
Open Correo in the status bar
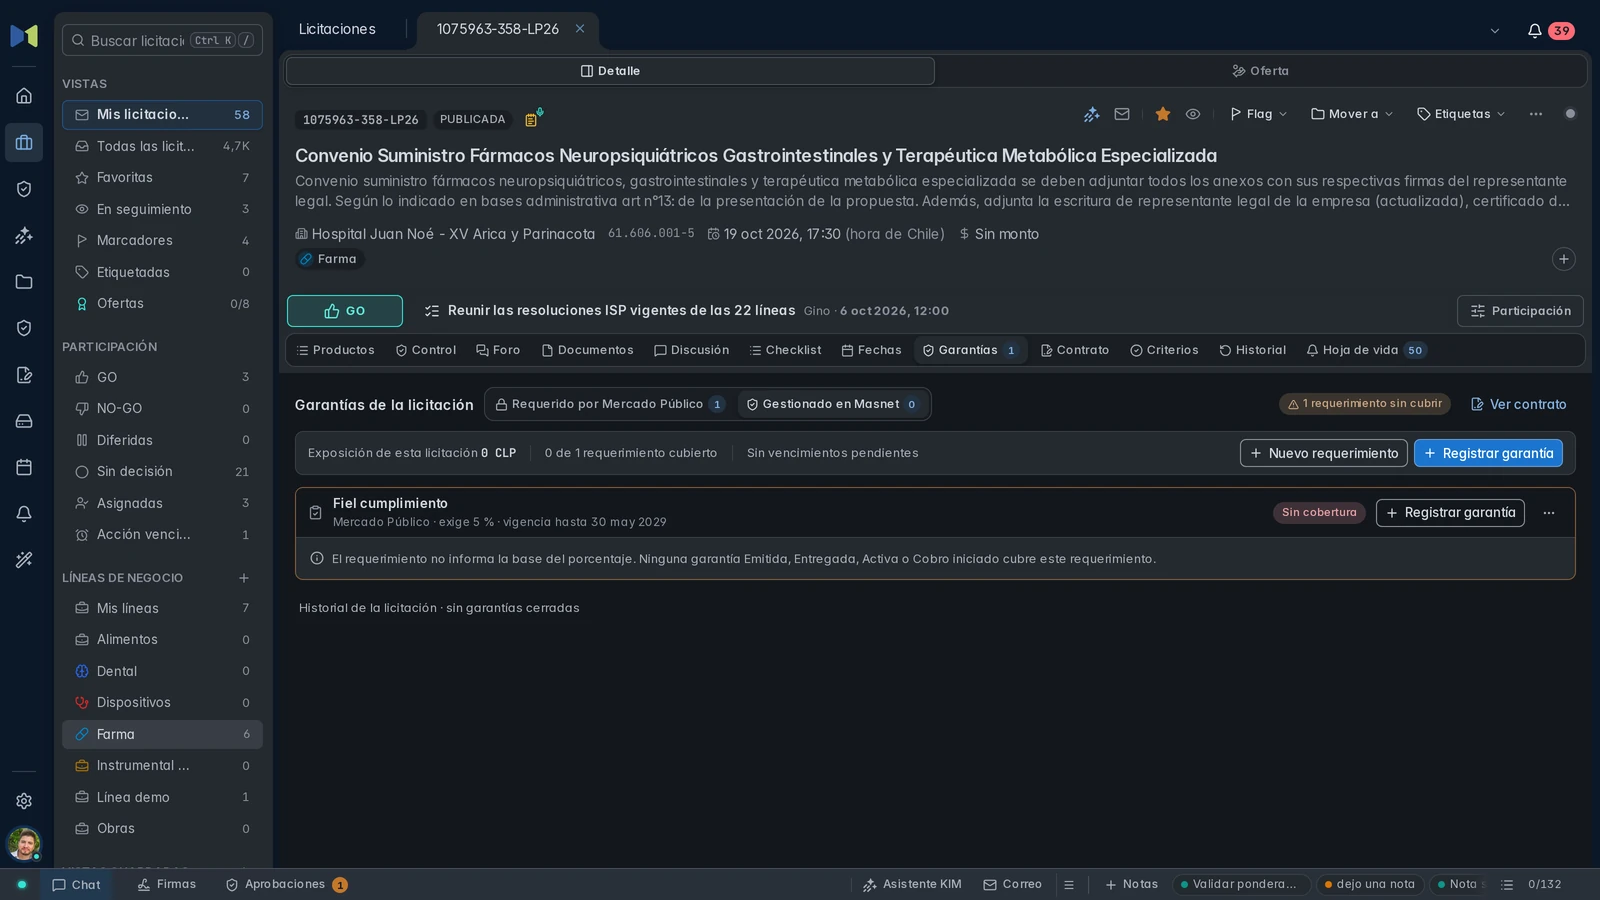[x=1012, y=885]
